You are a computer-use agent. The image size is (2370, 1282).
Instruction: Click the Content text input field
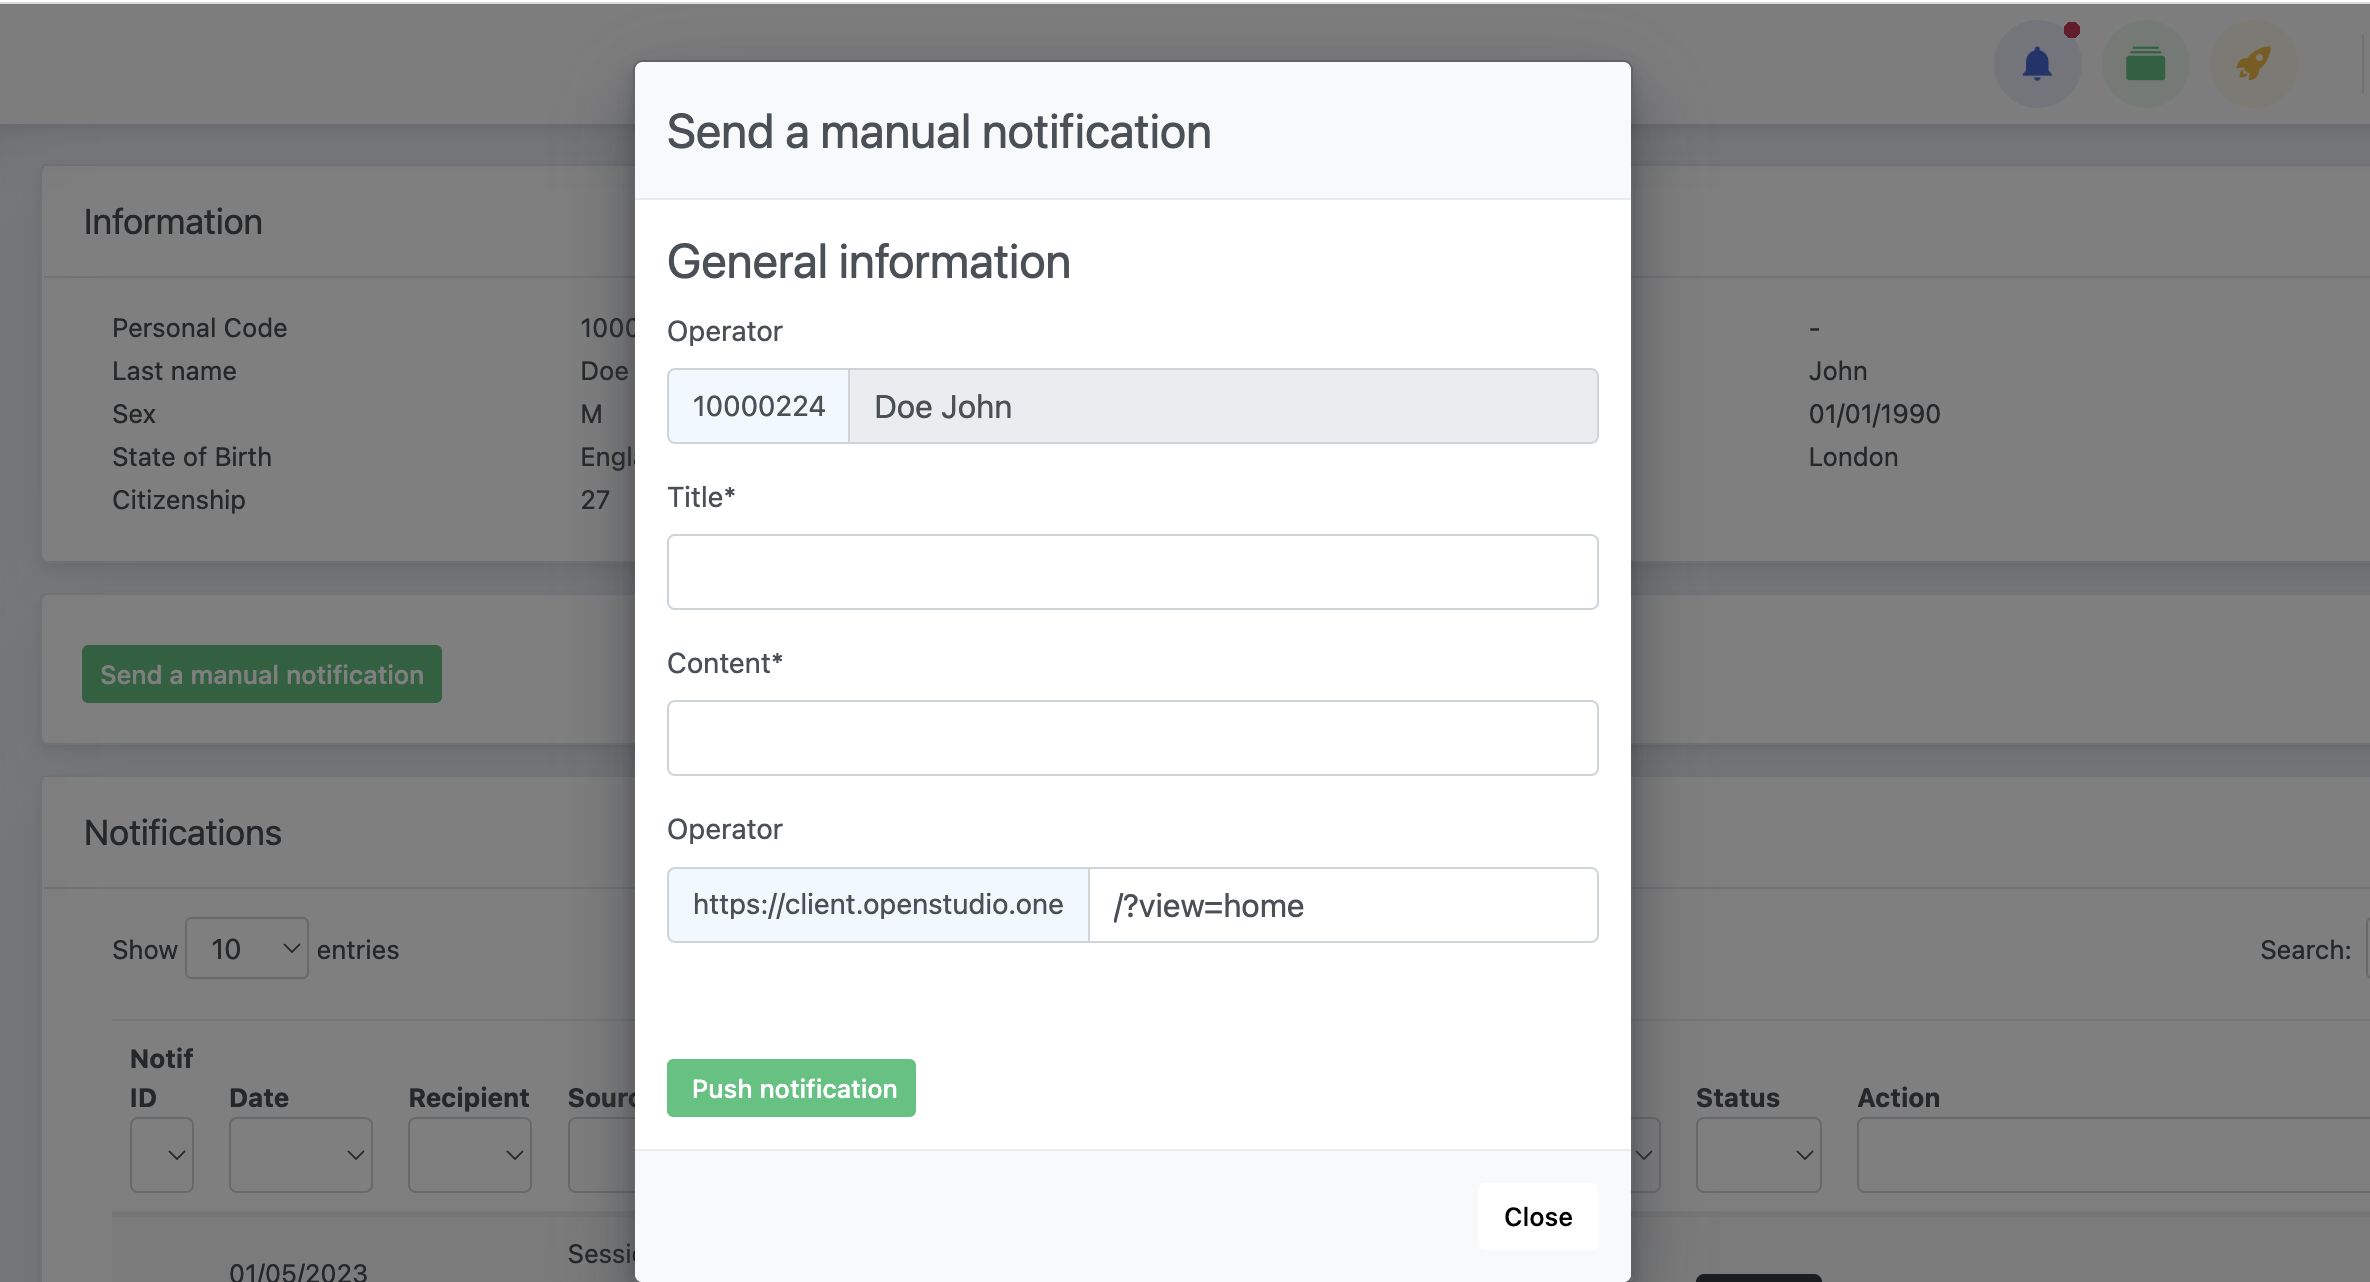pyautogui.click(x=1131, y=736)
